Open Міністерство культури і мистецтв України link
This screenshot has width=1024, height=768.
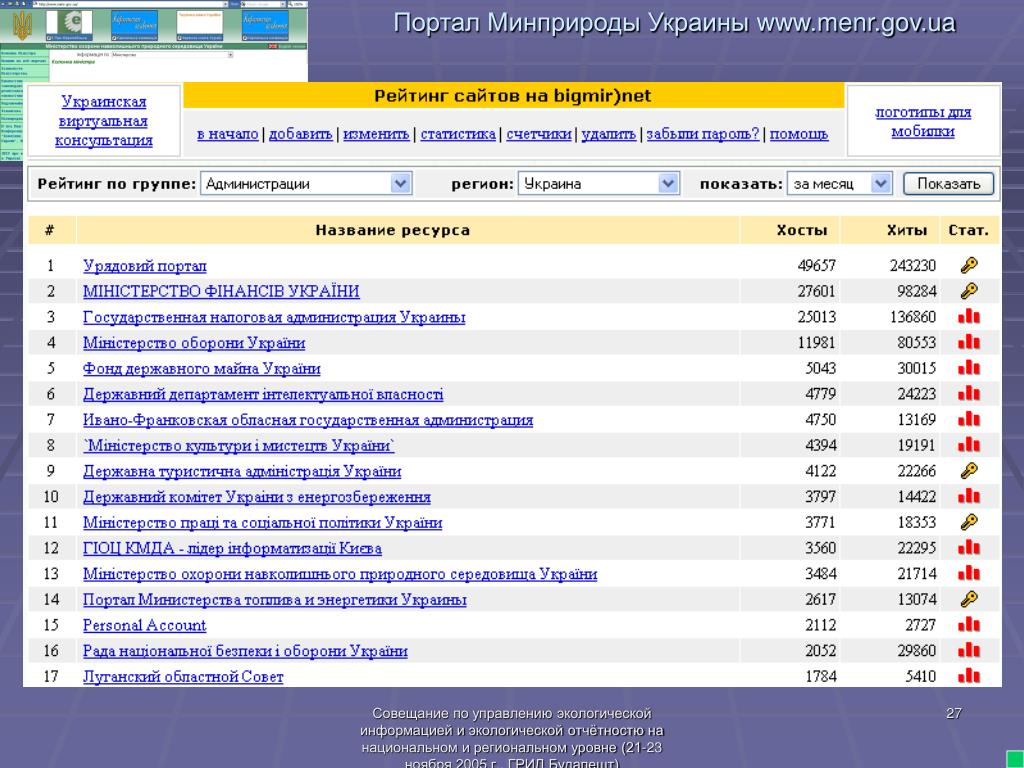tap(238, 445)
